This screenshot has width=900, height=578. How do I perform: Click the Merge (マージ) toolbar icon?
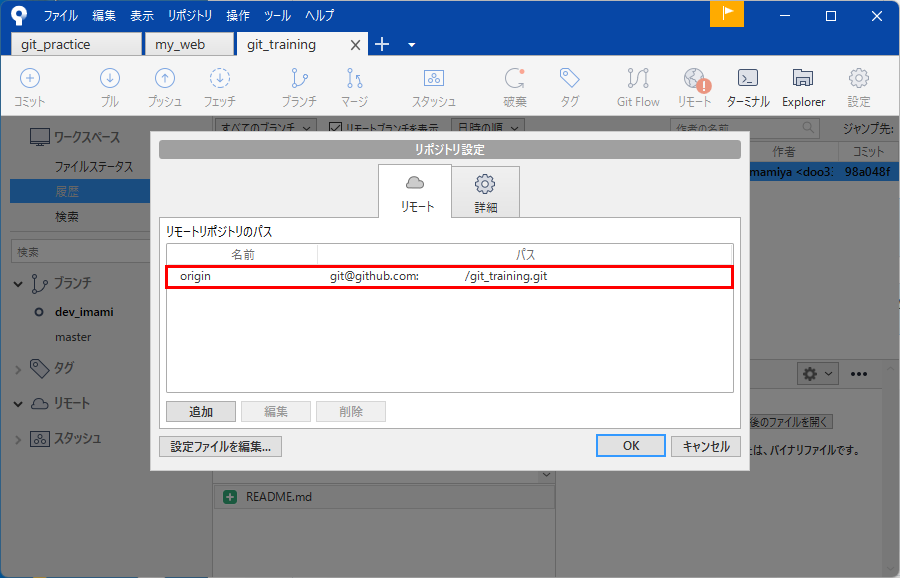[354, 86]
